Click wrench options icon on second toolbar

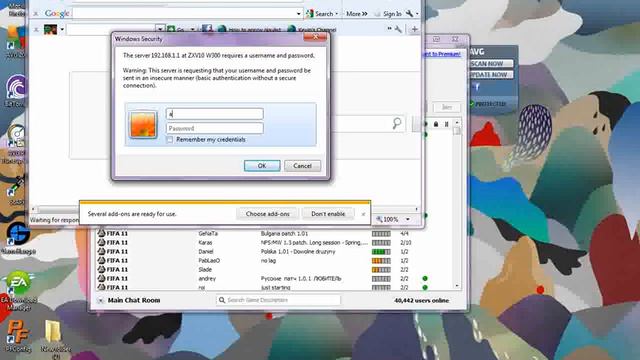point(398,29)
